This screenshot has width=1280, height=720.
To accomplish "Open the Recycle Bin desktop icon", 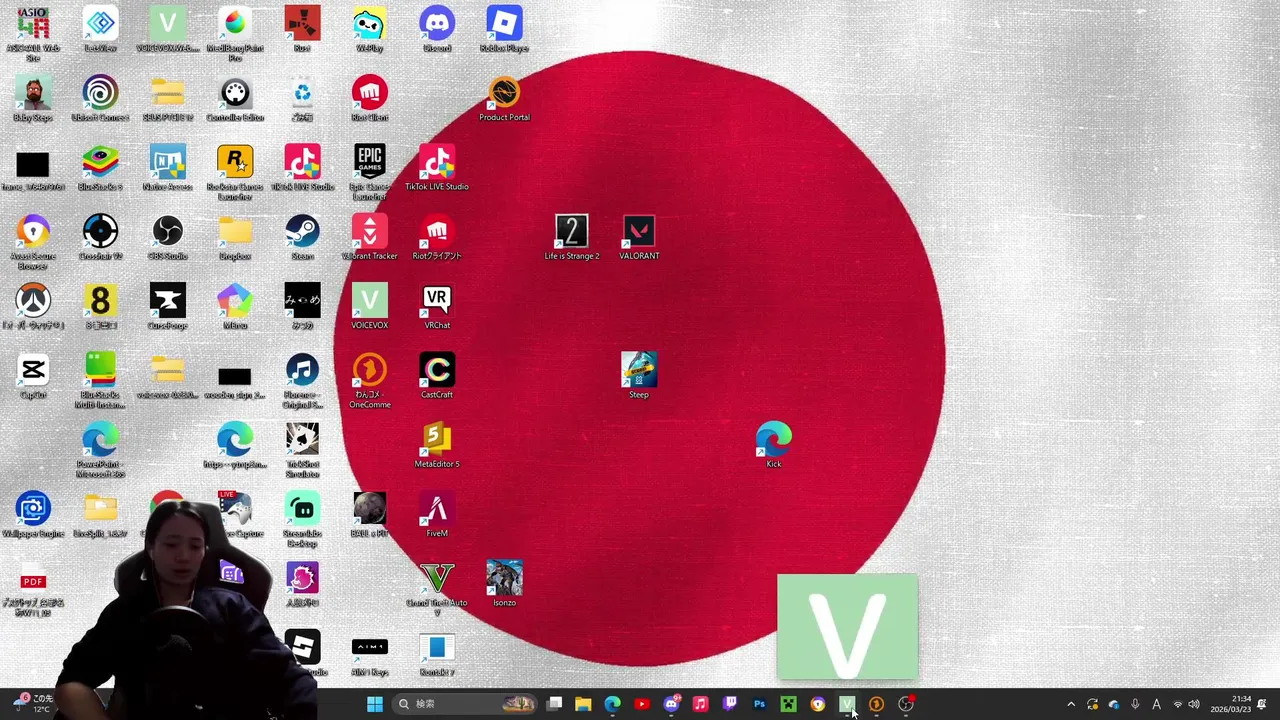I will [x=302, y=98].
